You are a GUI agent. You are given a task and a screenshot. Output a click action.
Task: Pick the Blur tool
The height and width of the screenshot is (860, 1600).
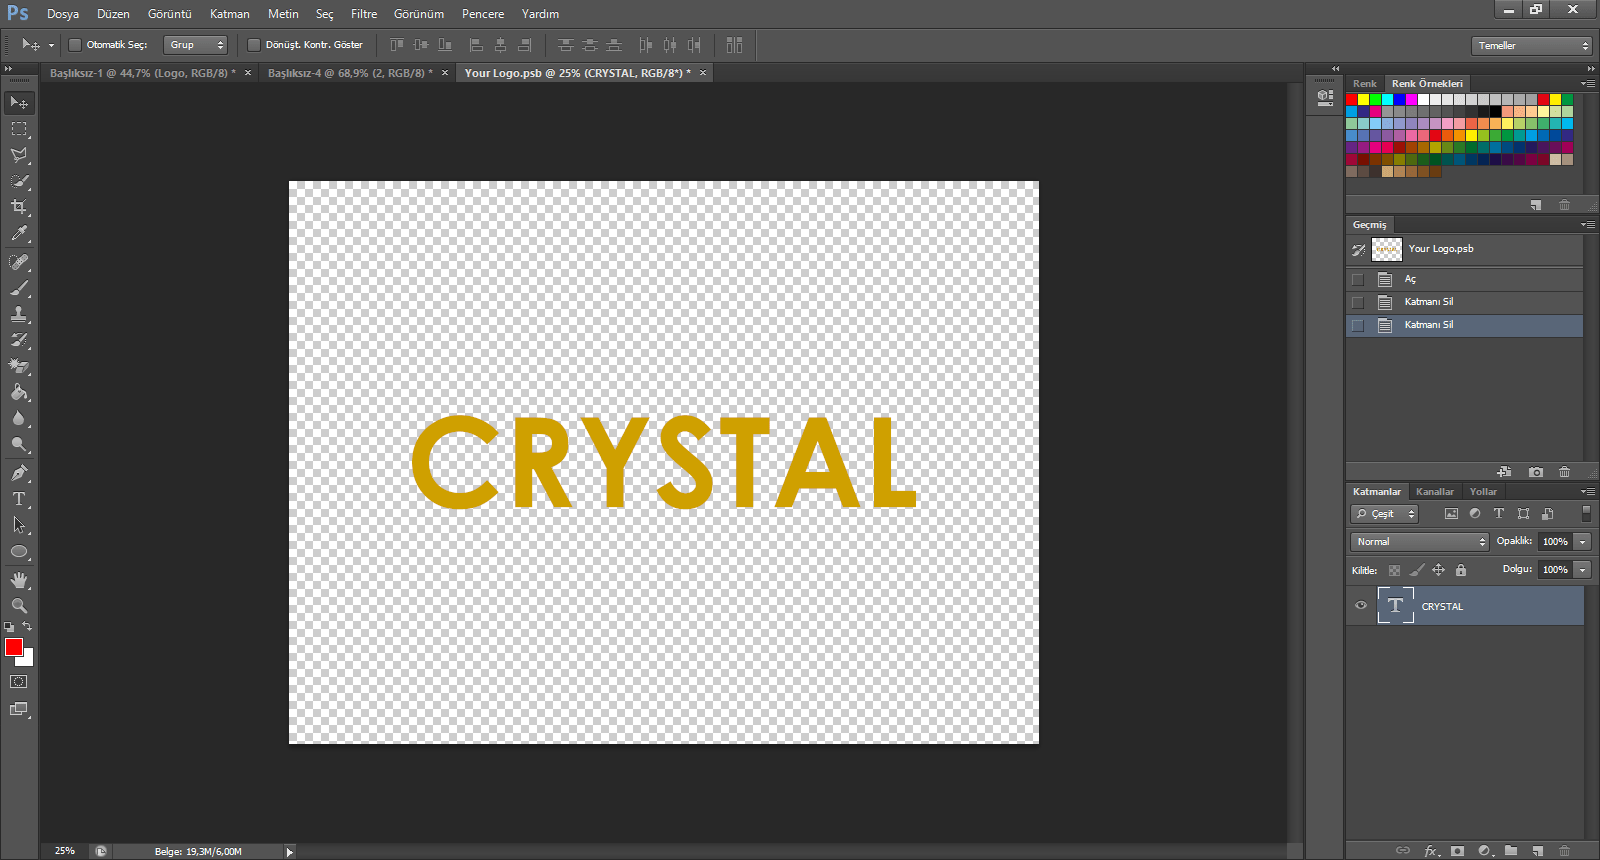pos(19,418)
